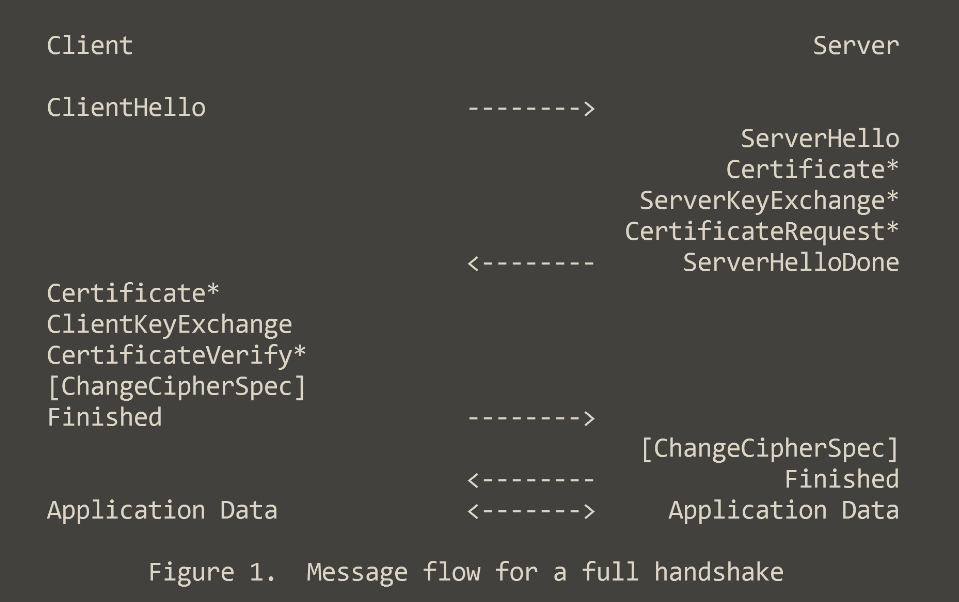This screenshot has height=602, width=959.
Task: Click the server's [ChangeCipherSpec] entry
Action: (769, 448)
